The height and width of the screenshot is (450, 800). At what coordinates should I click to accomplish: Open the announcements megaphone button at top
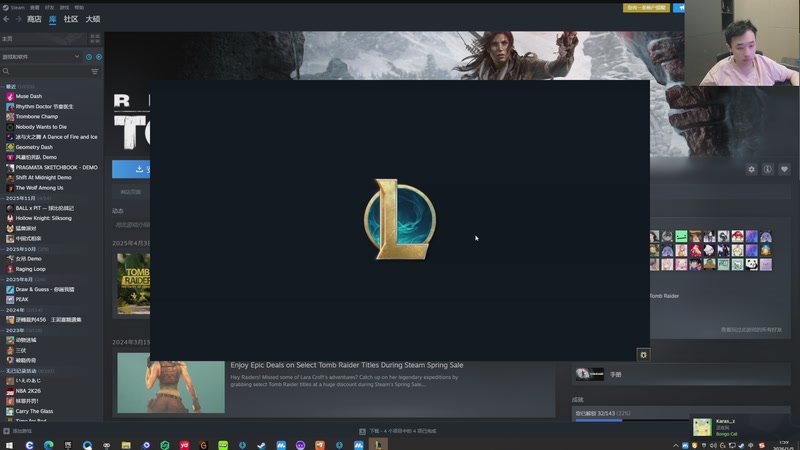point(680,8)
